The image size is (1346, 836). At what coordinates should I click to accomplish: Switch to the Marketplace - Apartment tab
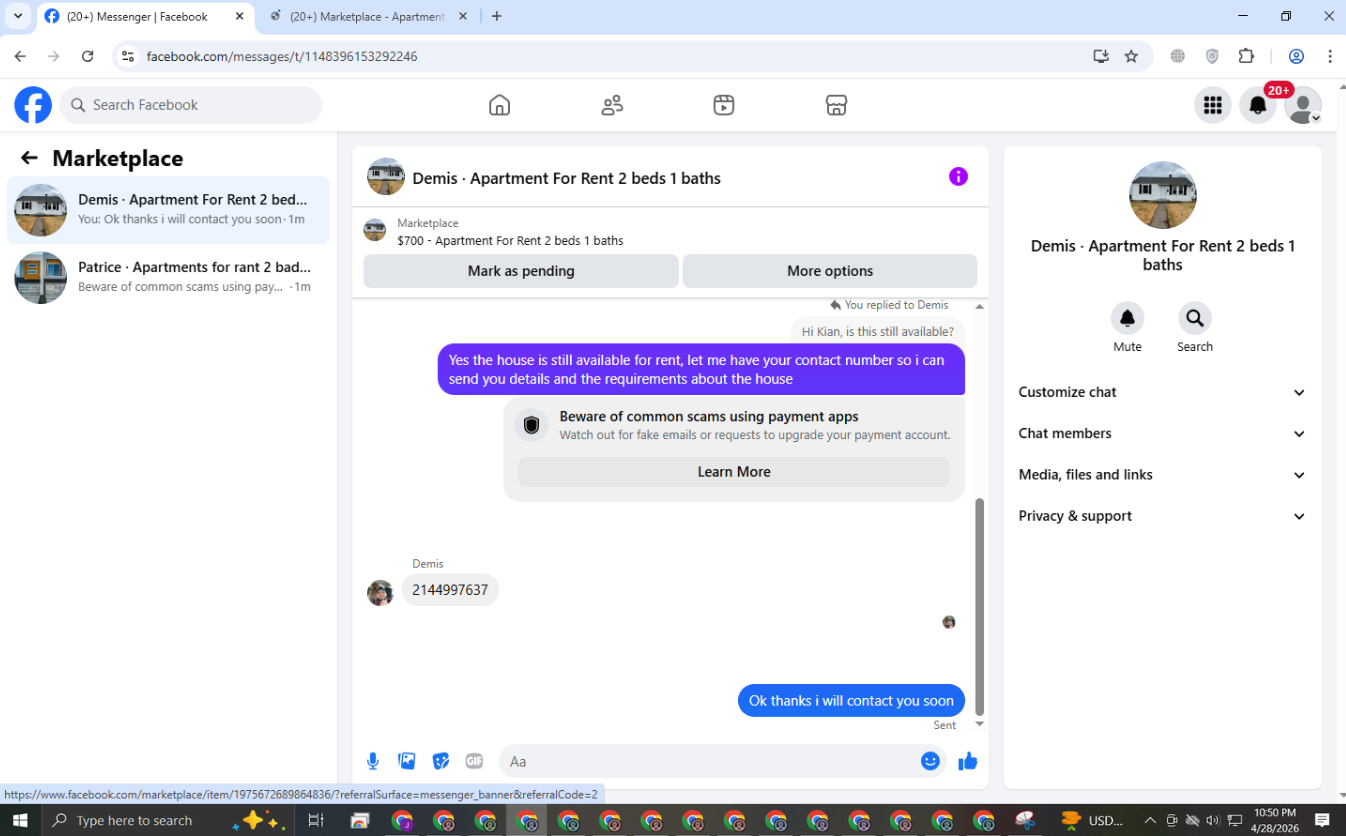point(367,16)
